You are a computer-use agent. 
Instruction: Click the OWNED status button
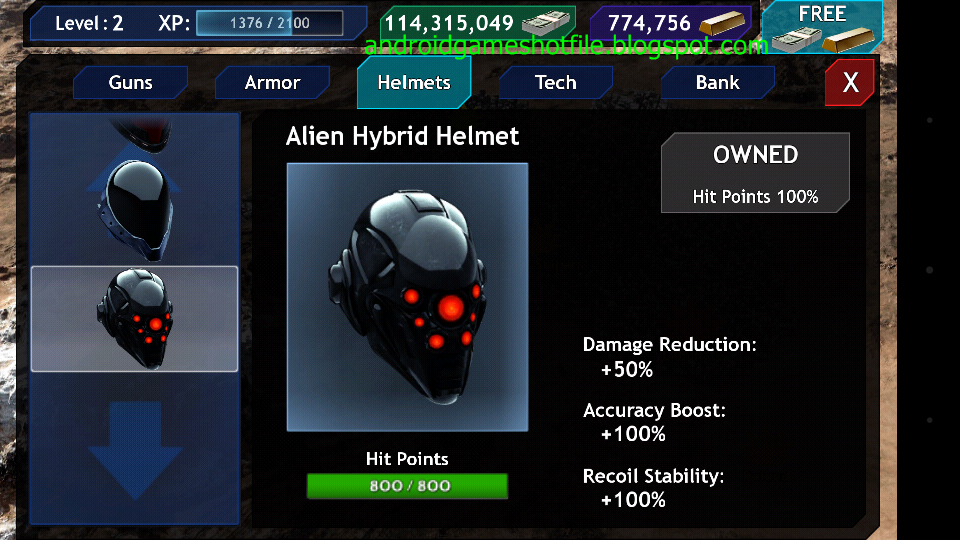[755, 173]
